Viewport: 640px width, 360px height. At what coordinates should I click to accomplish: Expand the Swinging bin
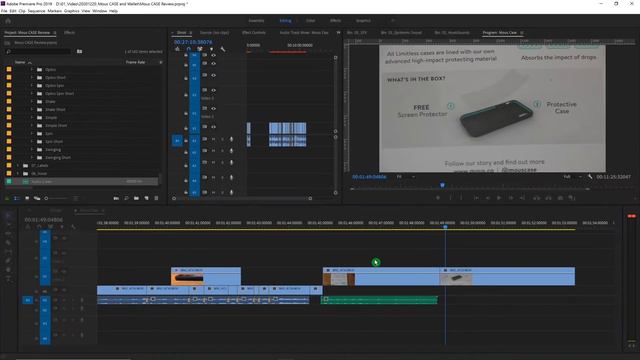pyautogui.click(x=32, y=149)
